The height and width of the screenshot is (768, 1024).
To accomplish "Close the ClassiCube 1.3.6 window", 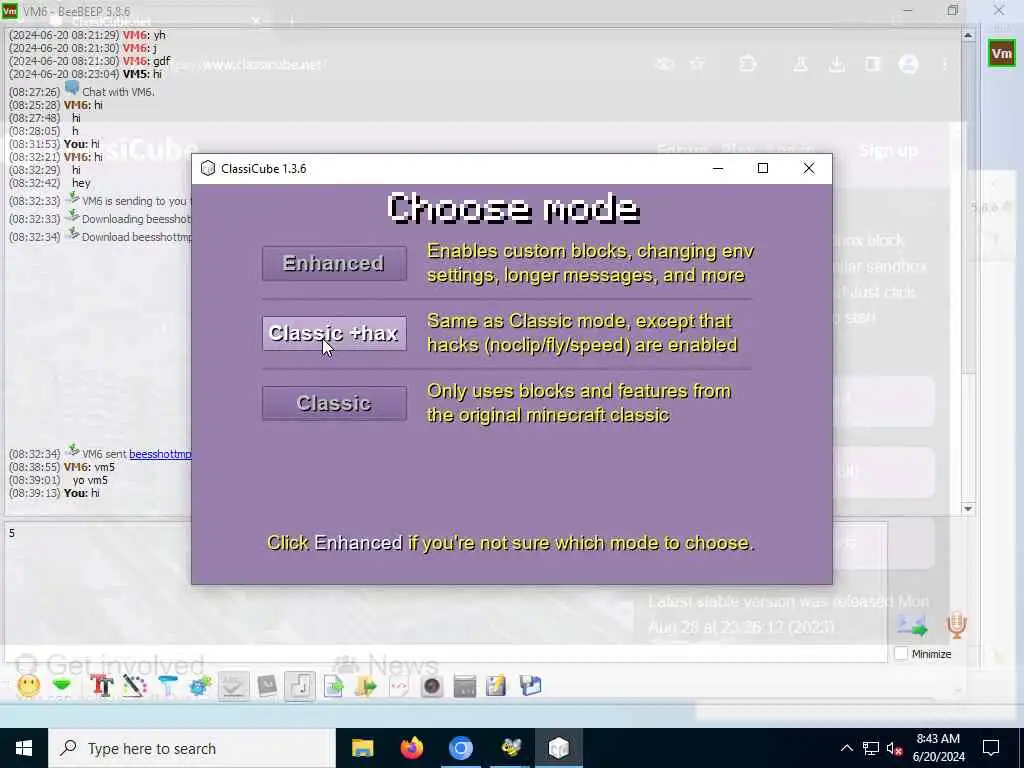I will tap(808, 168).
